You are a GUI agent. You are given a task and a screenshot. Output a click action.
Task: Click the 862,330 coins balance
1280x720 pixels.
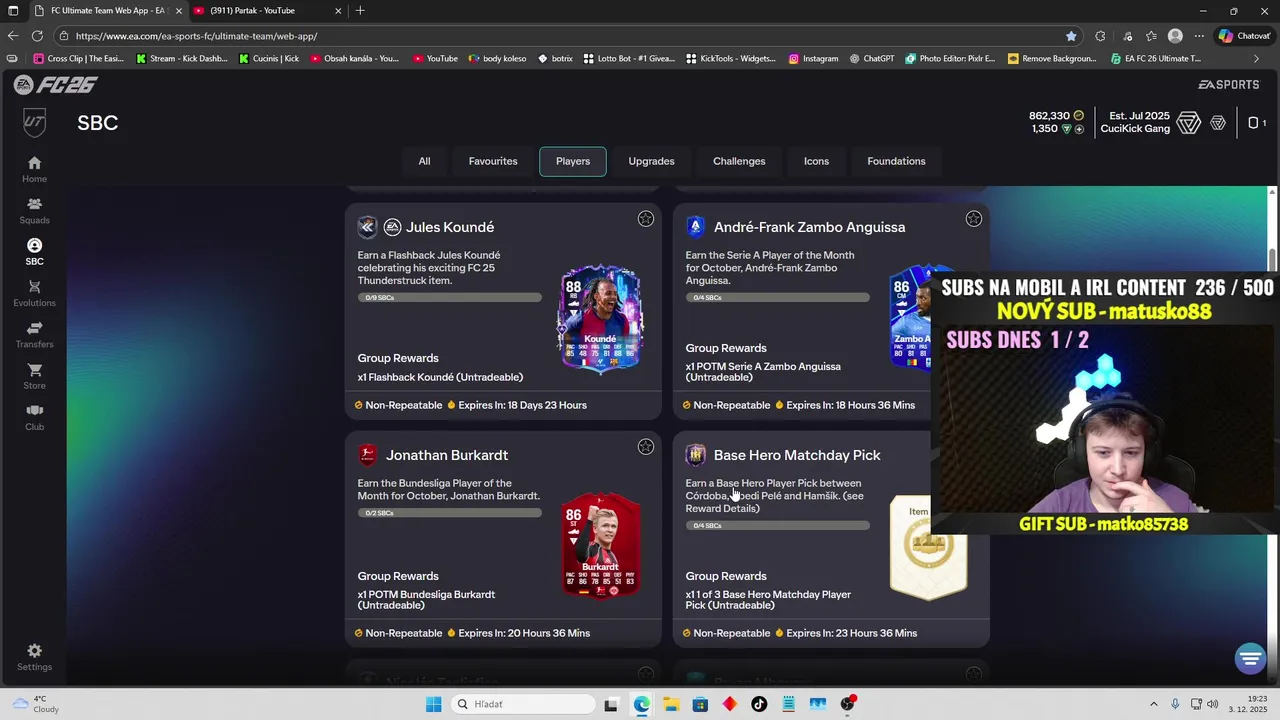1057,116
